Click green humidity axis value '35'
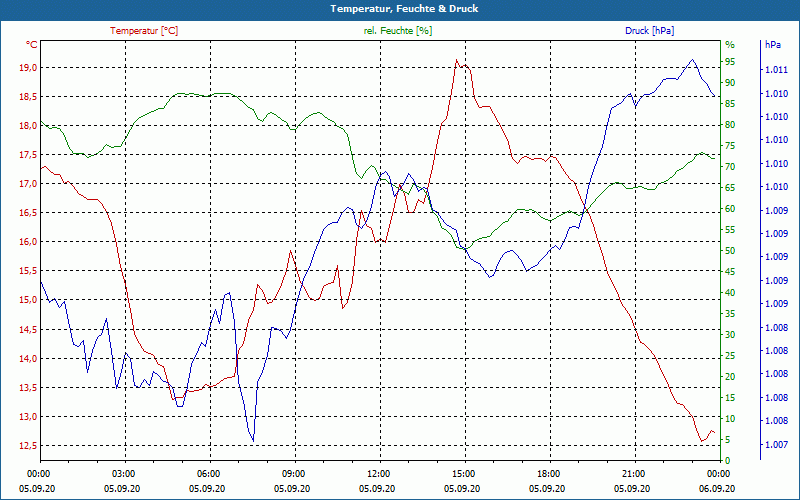The height and width of the screenshot is (500, 800). pos(730,314)
